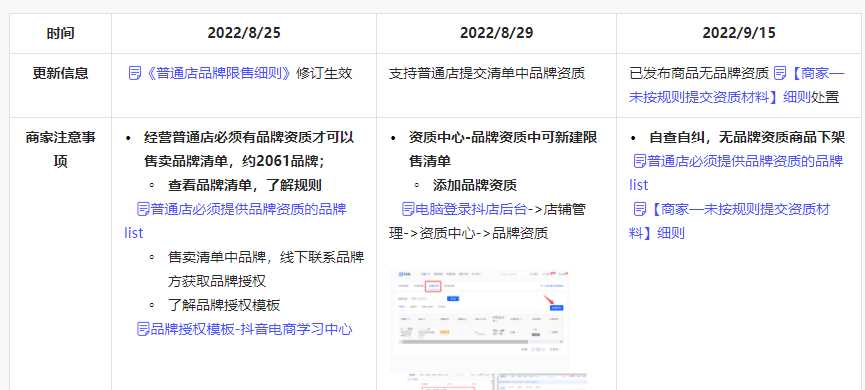
Task: Open 普通店必须提供品牌资质的品牌list link under 2022/8/25
Action: coord(236,221)
